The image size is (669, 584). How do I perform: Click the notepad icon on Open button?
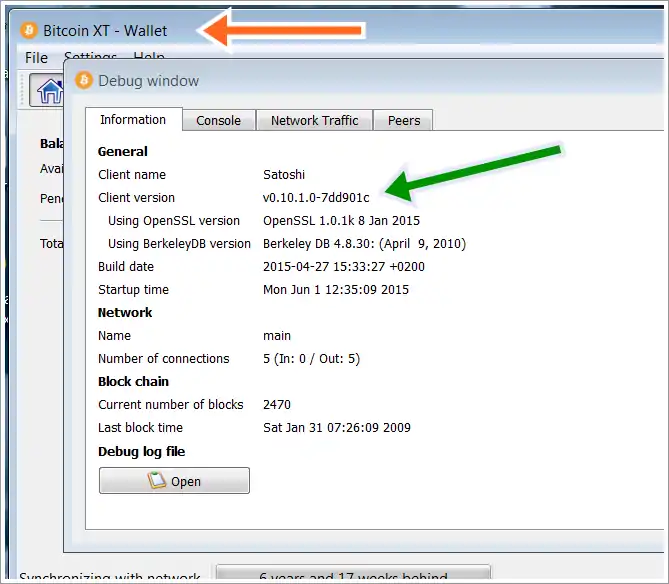(156, 481)
